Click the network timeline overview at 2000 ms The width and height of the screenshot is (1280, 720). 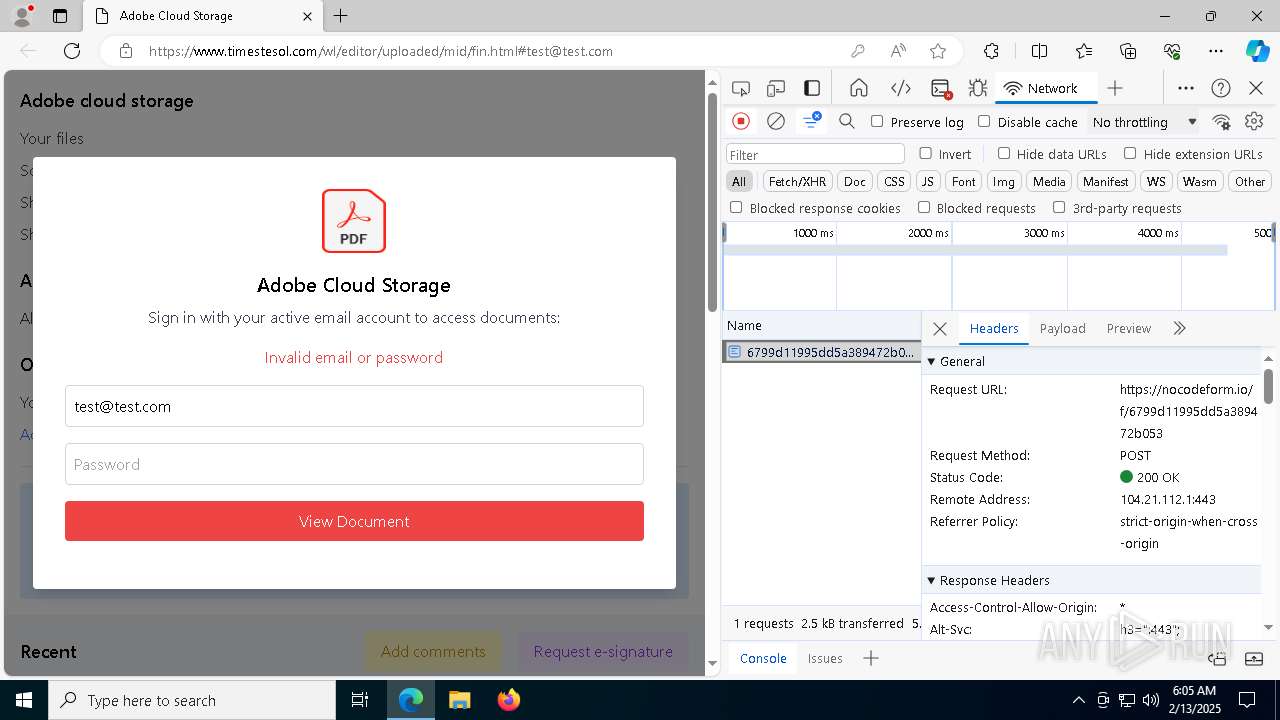950,268
